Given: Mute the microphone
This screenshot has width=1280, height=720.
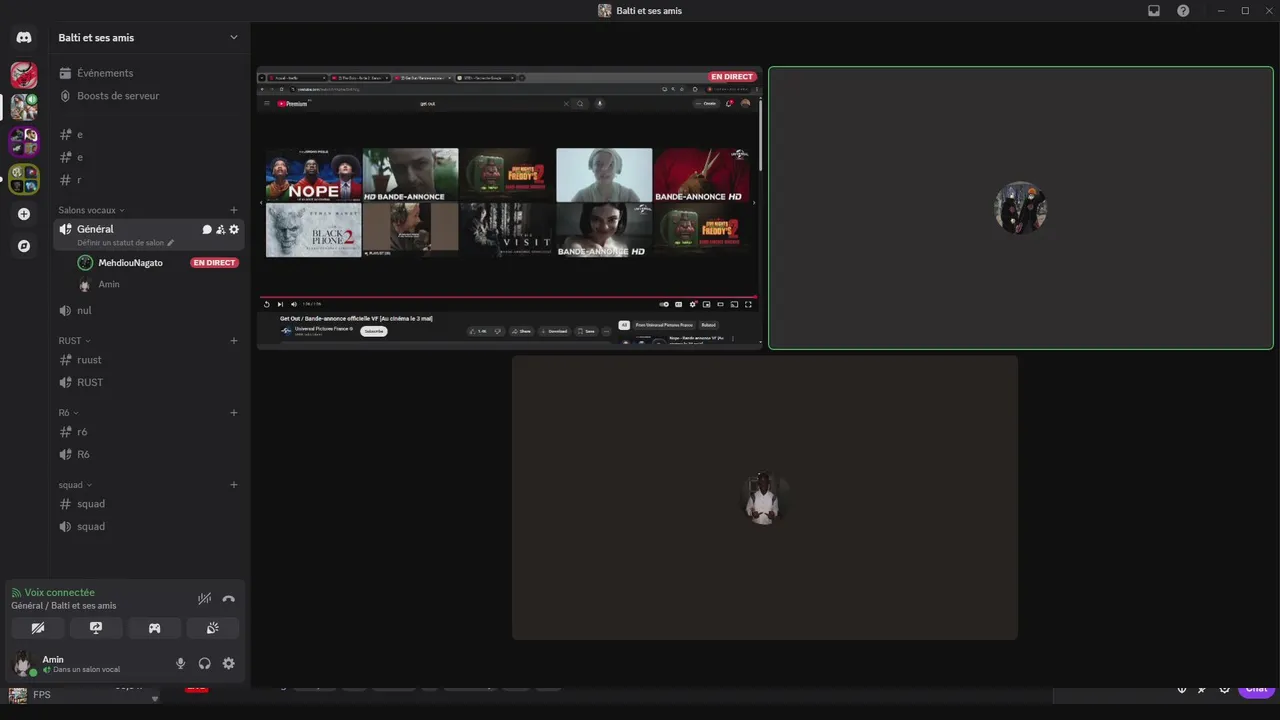Looking at the screenshot, I should coord(181,663).
